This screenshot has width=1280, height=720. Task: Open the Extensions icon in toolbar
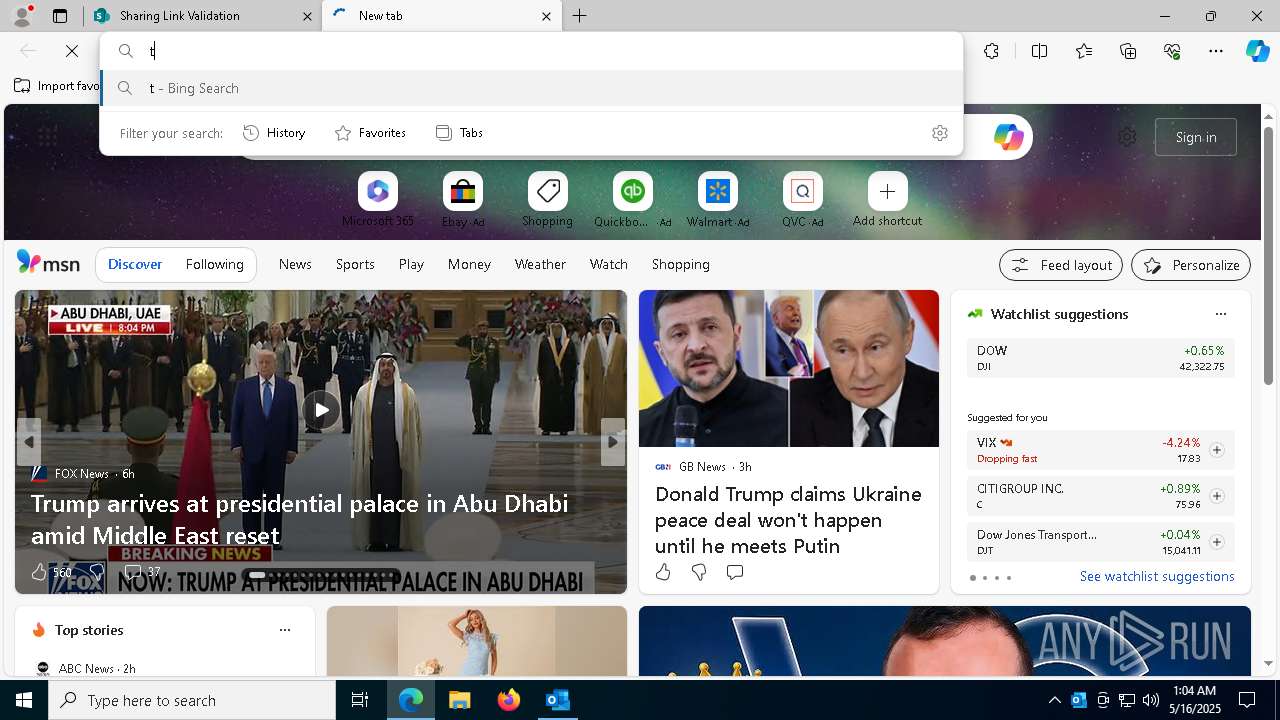pos(991,51)
